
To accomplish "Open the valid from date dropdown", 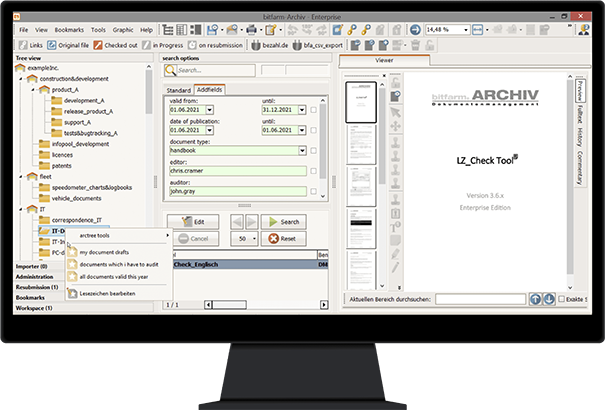I will click(x=210, y=110).
